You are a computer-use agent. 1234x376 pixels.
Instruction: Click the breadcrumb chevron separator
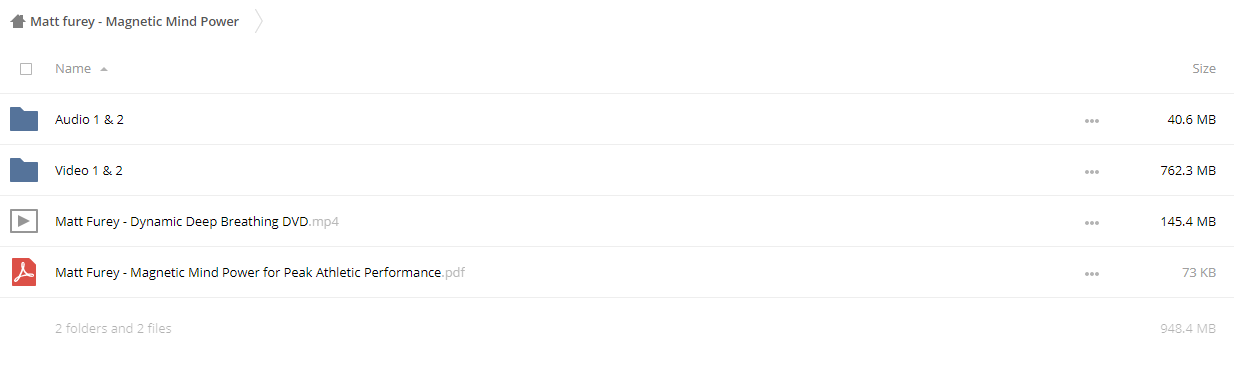tap(259, 21)
